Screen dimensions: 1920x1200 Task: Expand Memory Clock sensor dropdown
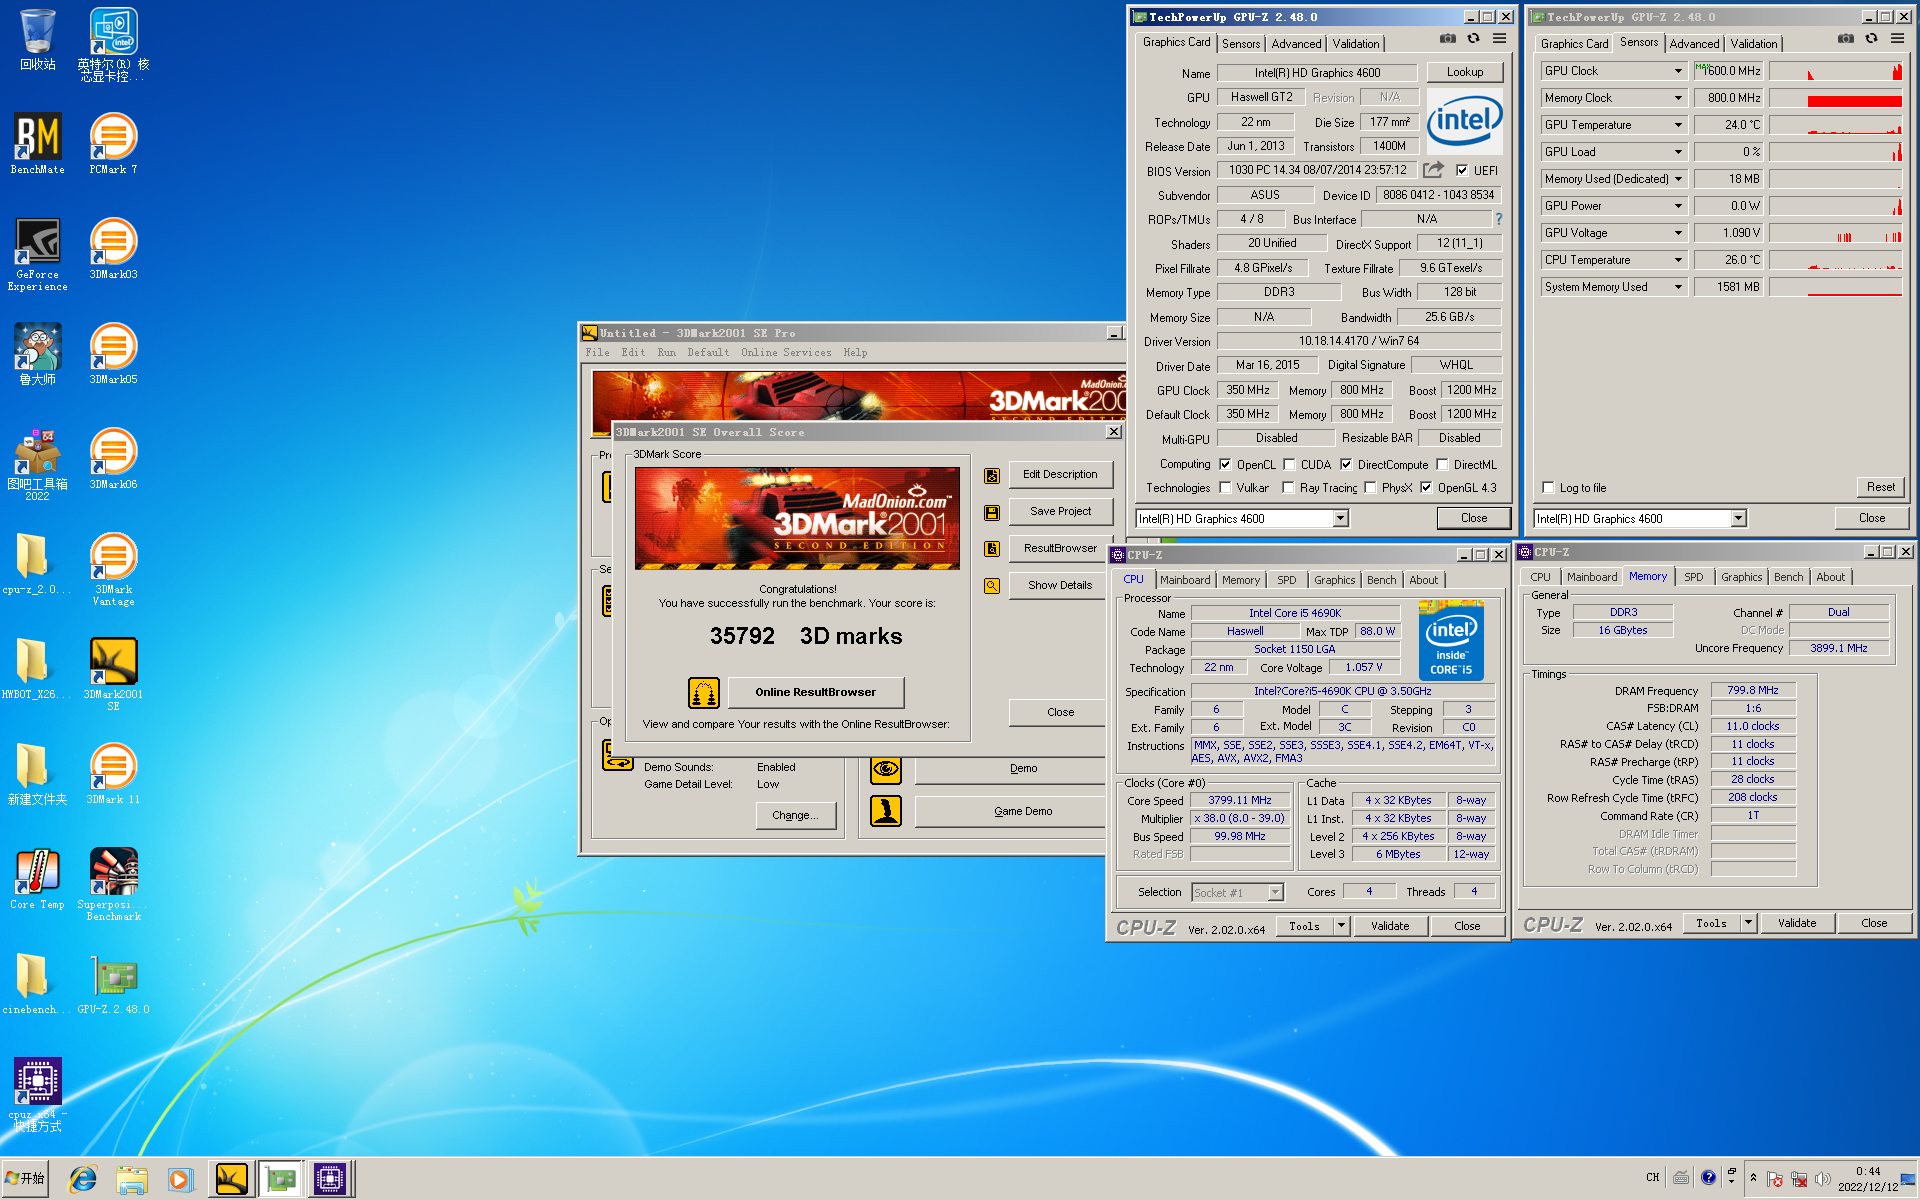[1678, 98]
